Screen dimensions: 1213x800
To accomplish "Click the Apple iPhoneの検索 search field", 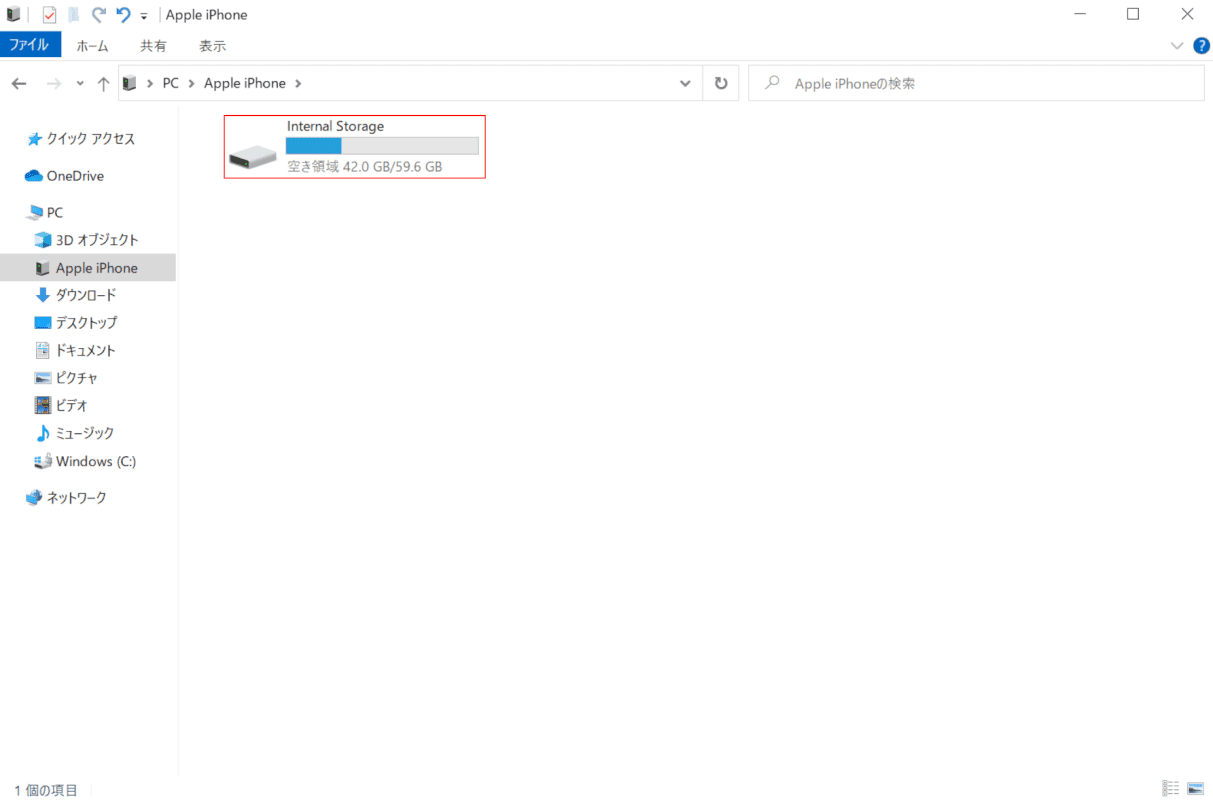I will tap(976, 84).
